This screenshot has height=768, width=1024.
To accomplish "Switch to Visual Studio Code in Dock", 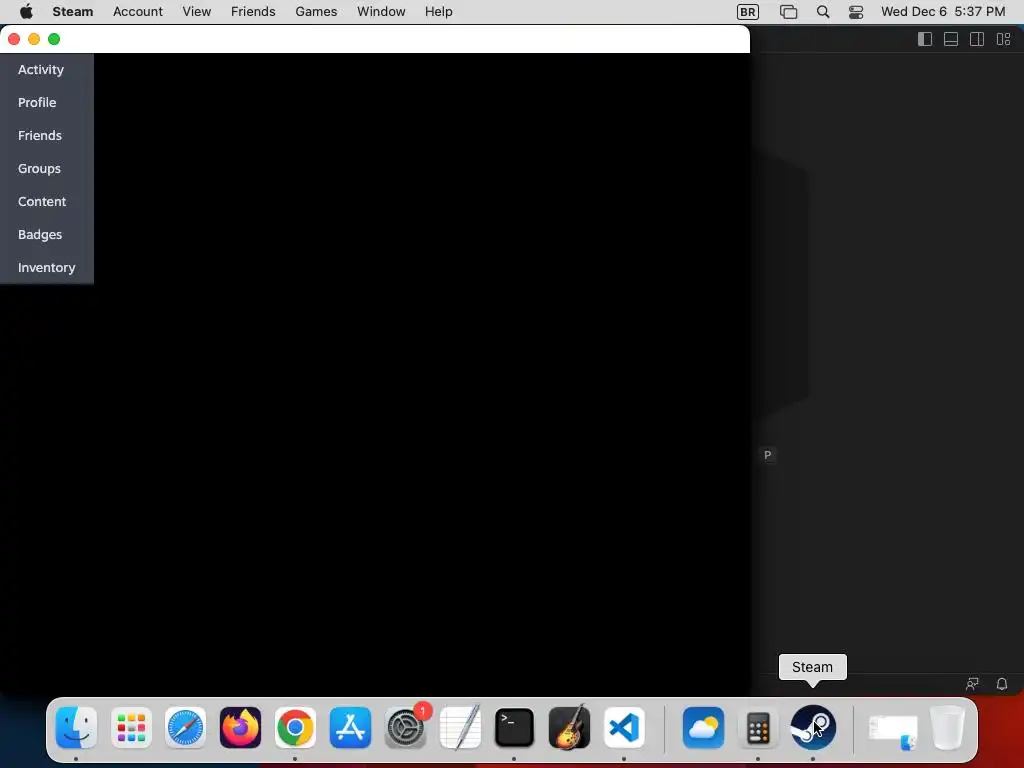I will click(x=624, y=727).
